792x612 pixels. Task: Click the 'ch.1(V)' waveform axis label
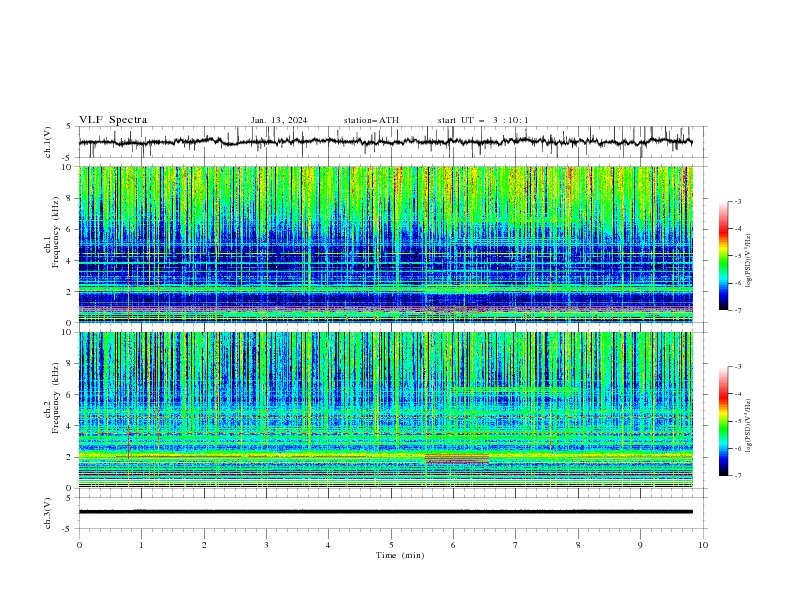point(48,142)
